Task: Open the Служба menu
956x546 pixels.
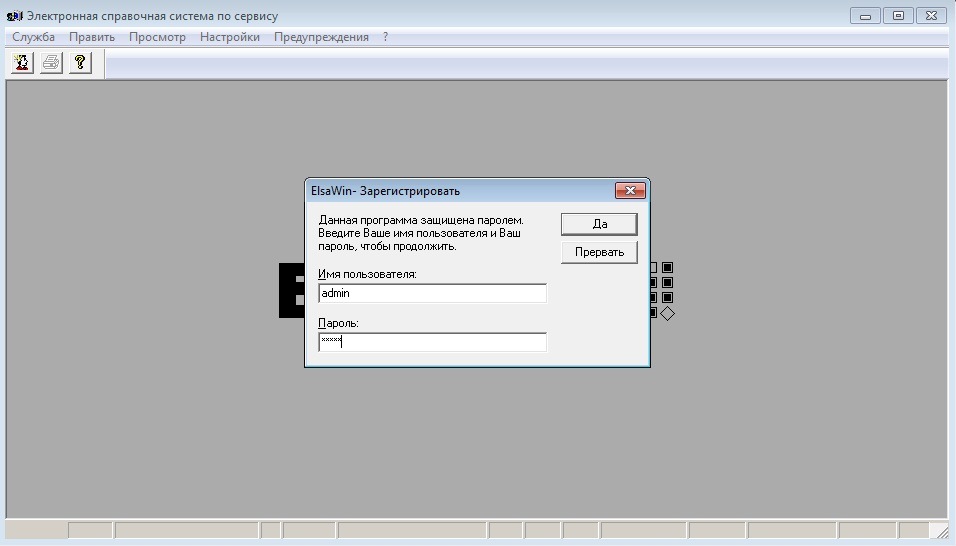Action: tap(34, 37)
